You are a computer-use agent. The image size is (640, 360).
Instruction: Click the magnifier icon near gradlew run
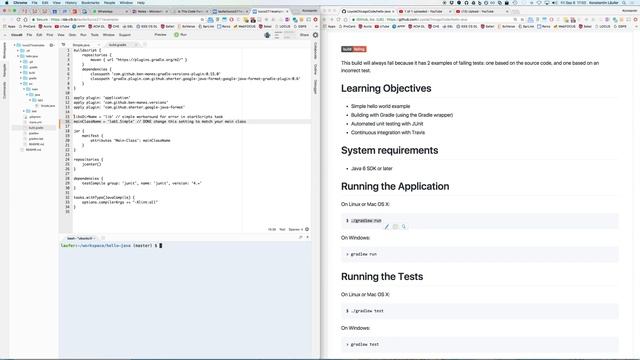coord(404,227)
